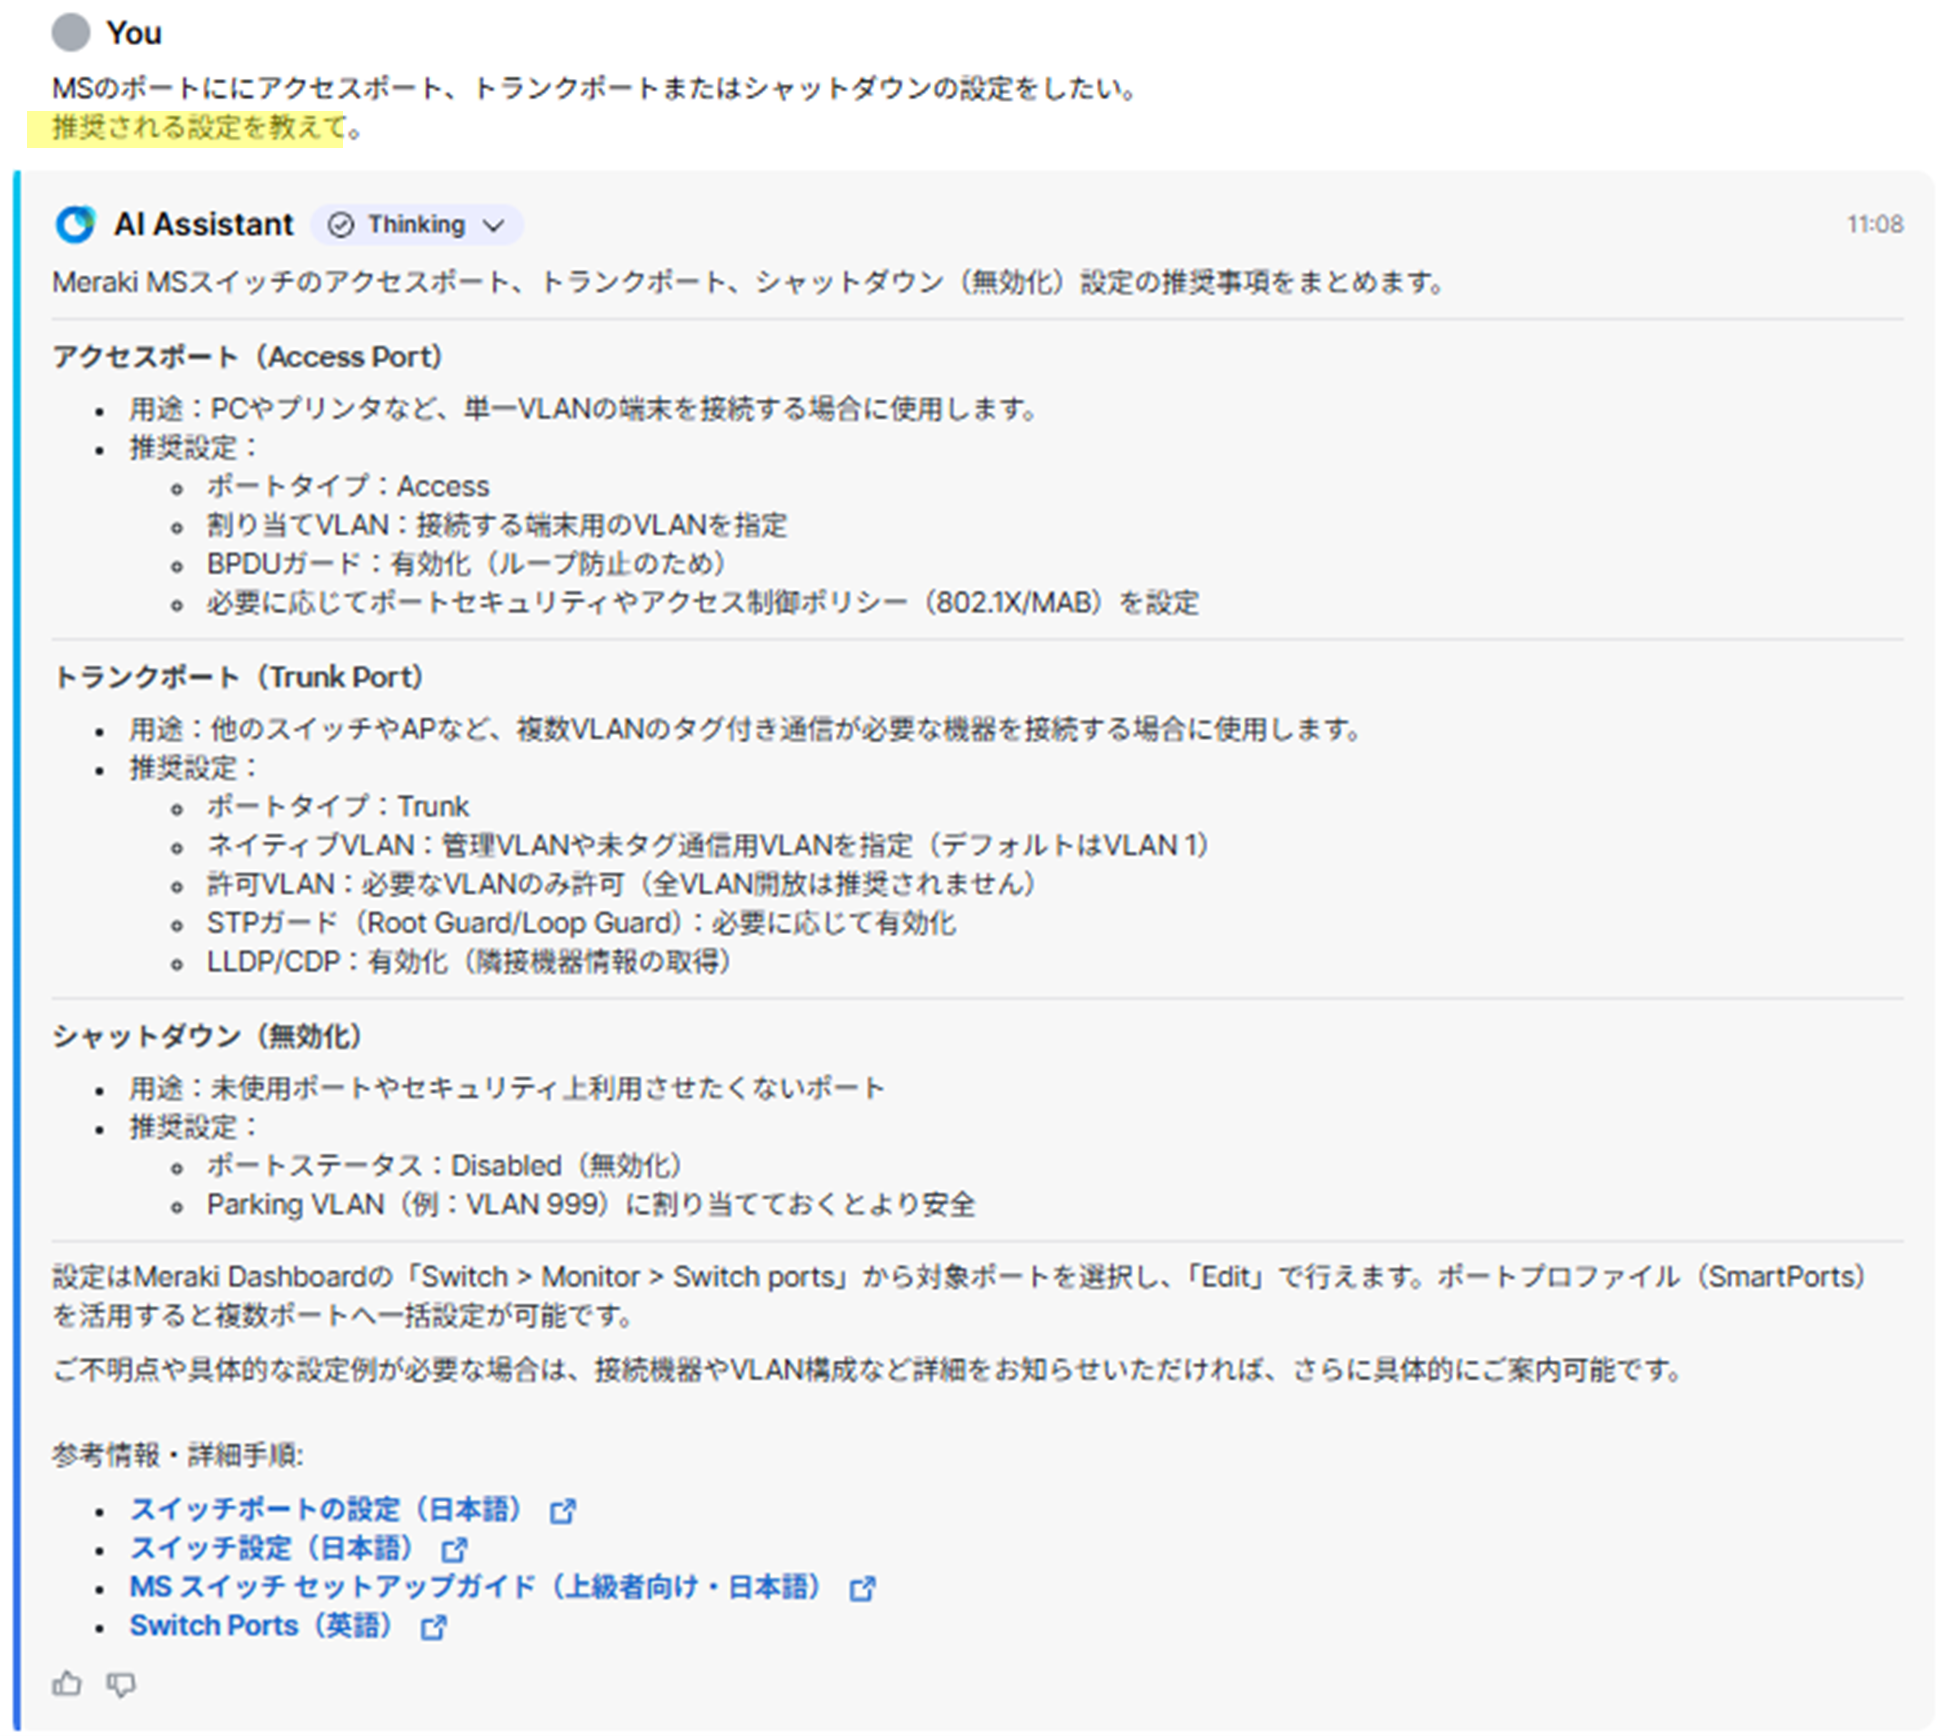Click the external link icon beside MS スイッチ セットアップガイド
Viewport: 1948px width, 1736px height.
click(x=861, y=1587)
